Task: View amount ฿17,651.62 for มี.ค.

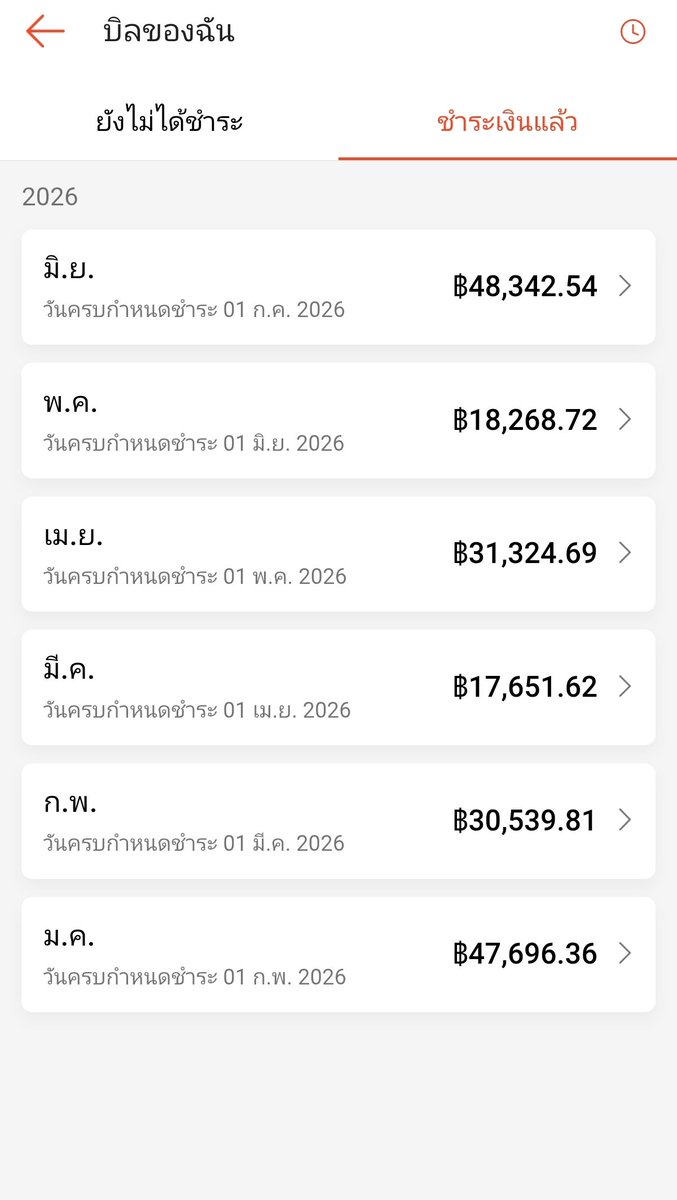Action: click(525, 687)
